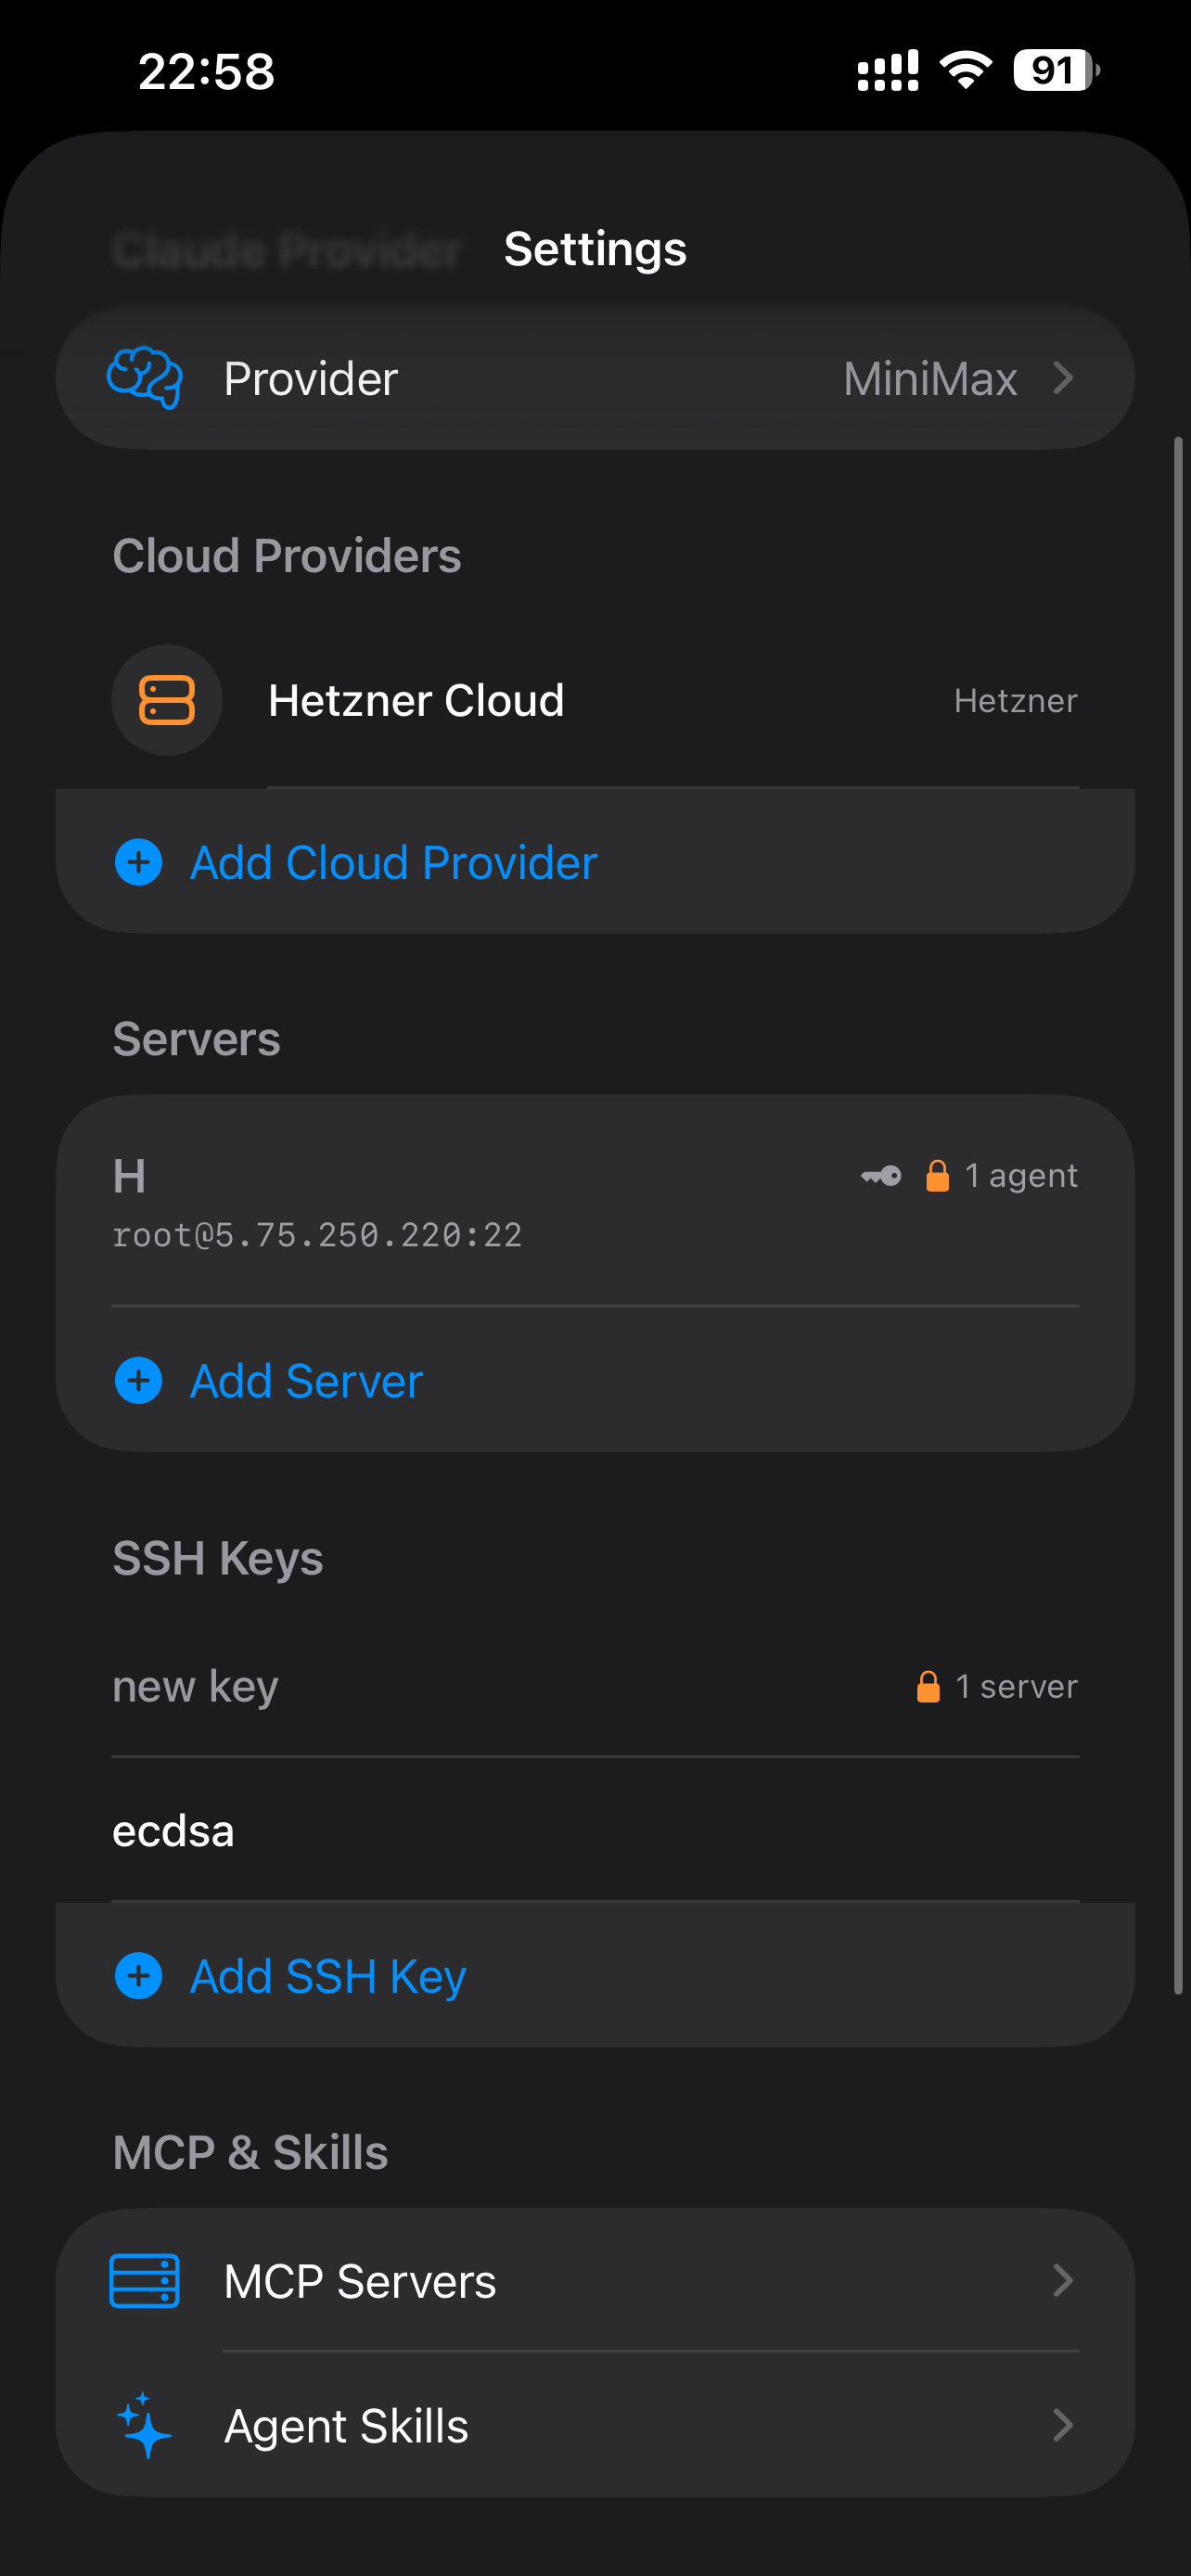
Task: Tap the Add Server link
Action: pos(306,1381)
